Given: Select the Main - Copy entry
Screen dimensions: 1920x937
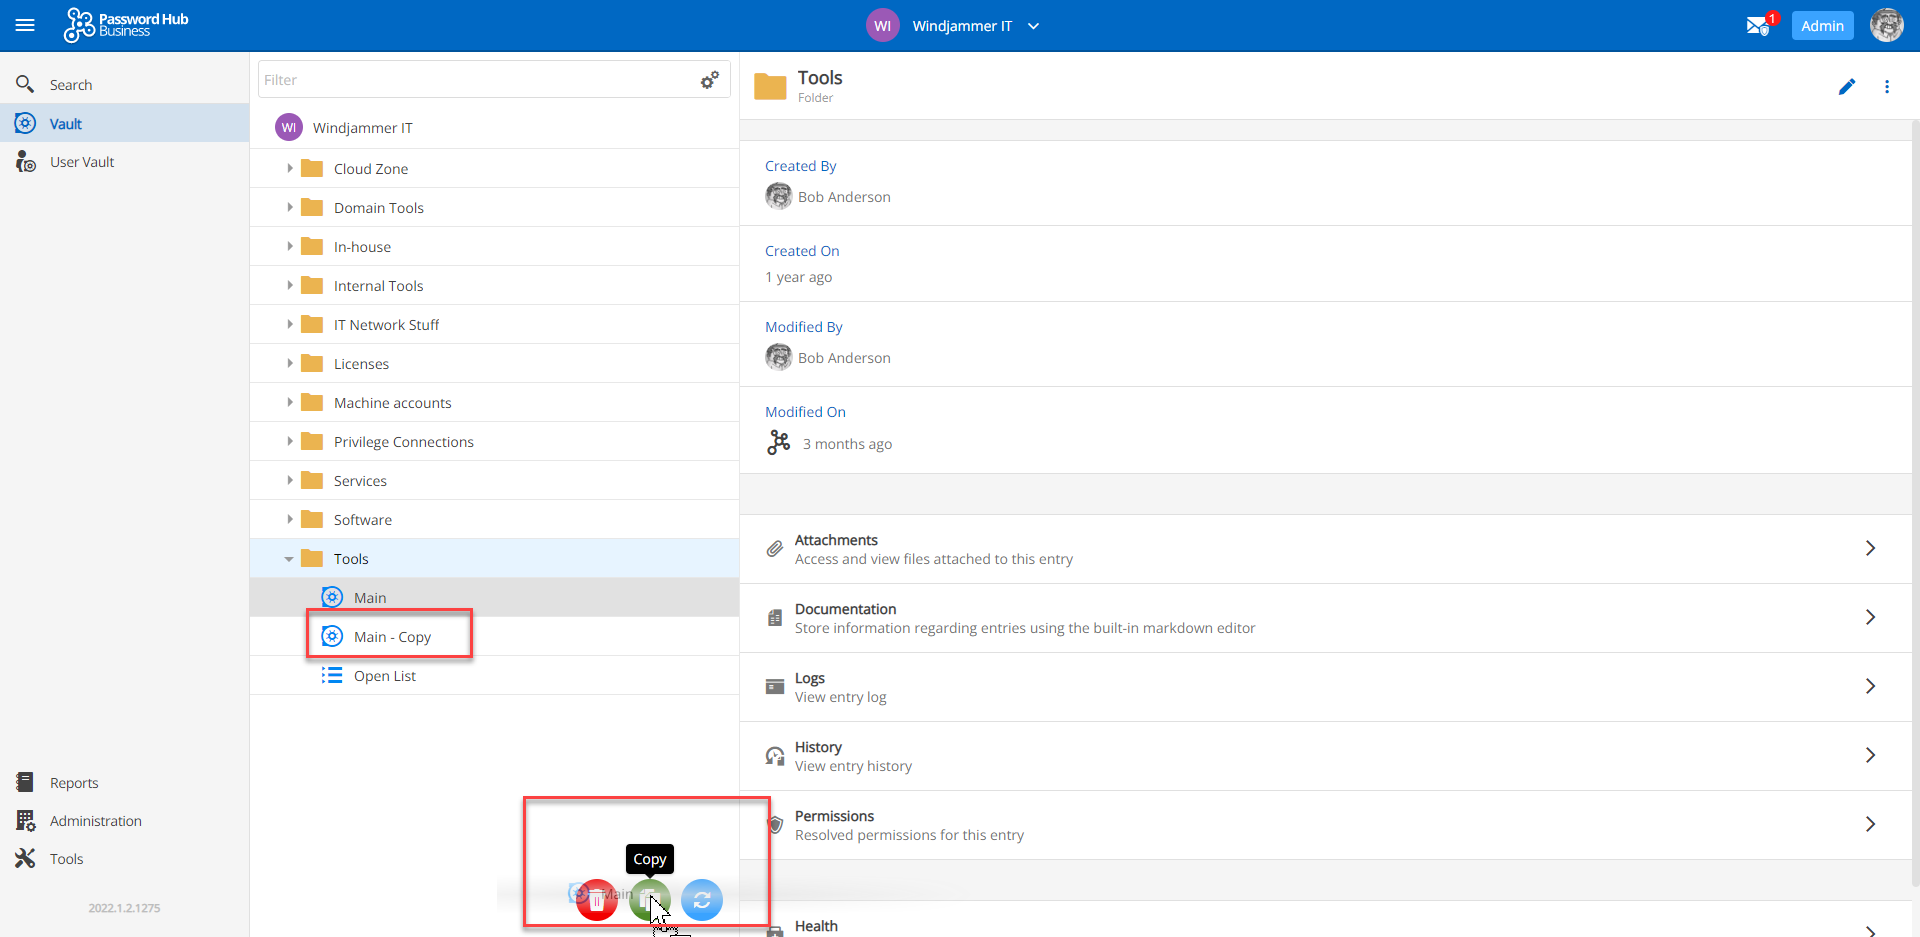Looking at the screenshot, I should pos(392,637).
